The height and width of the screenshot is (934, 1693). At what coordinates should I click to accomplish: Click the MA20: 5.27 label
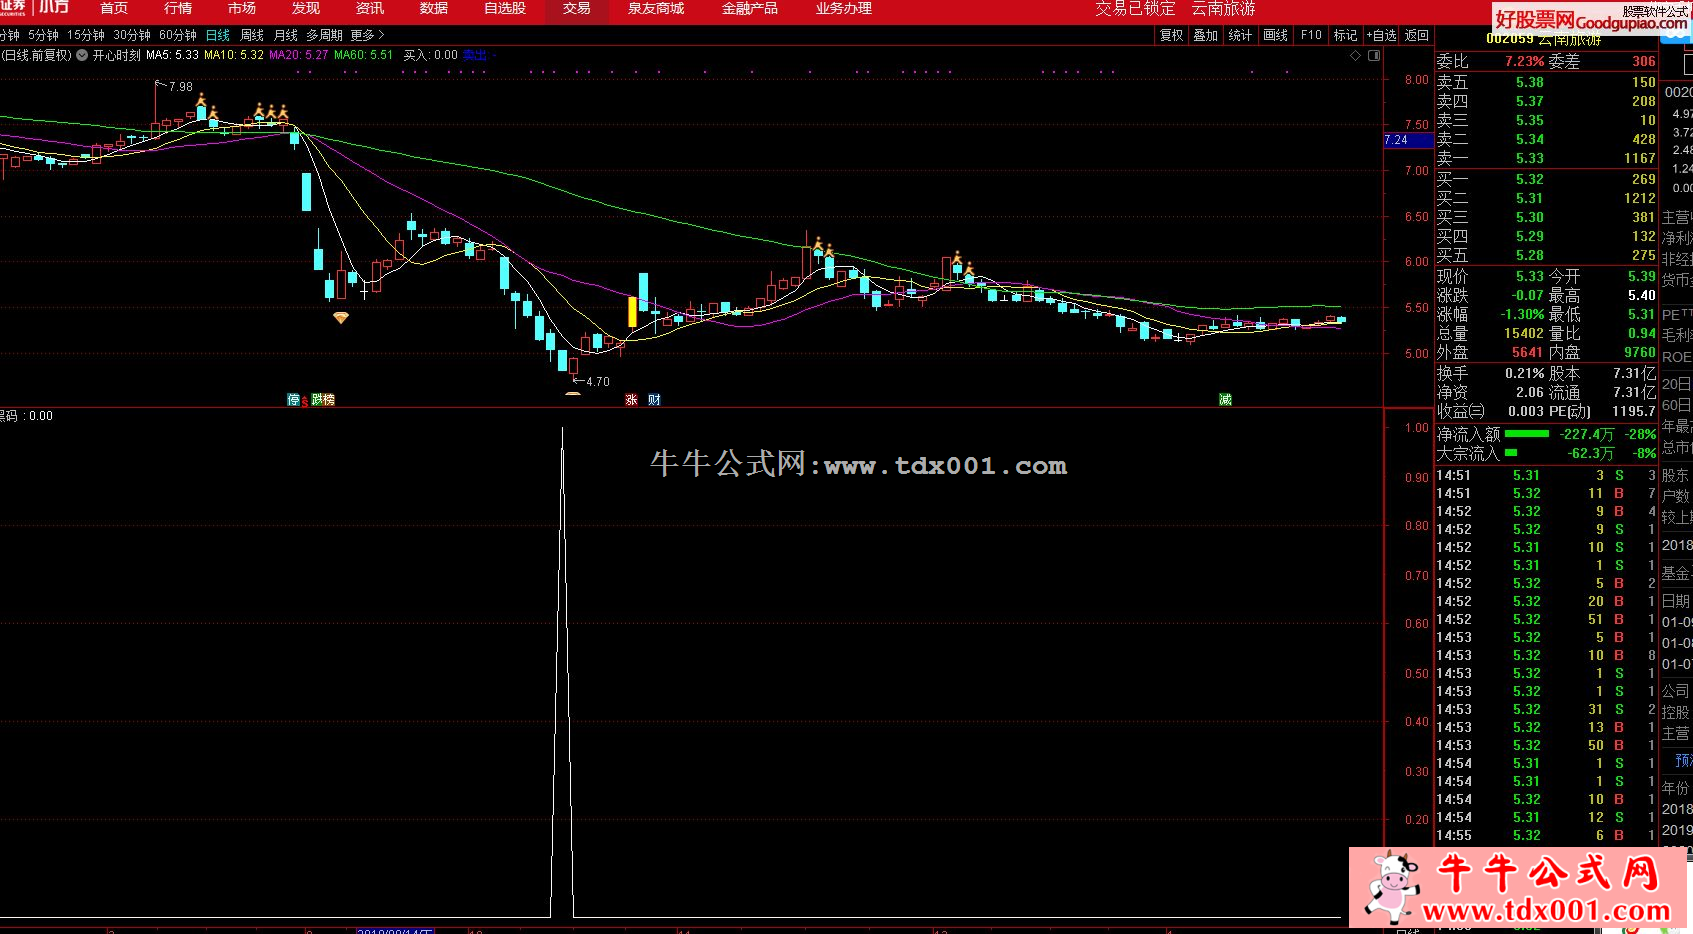pyautogui.click(x=299, y=55)
